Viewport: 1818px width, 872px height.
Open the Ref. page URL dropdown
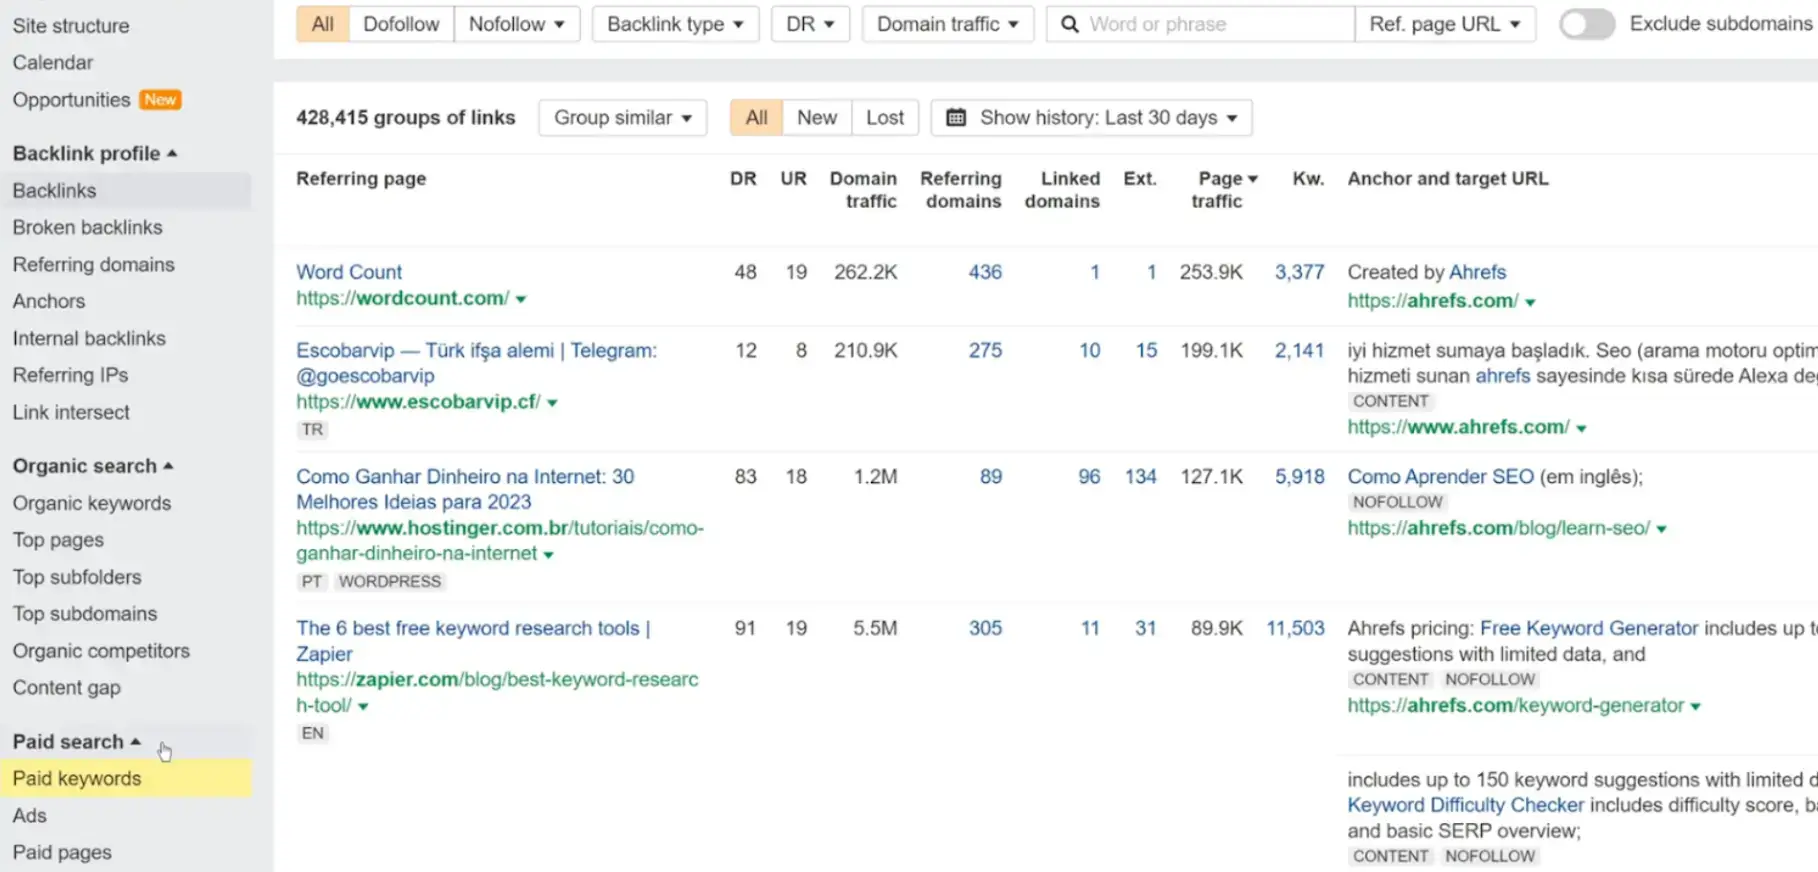coord(1445,24)
